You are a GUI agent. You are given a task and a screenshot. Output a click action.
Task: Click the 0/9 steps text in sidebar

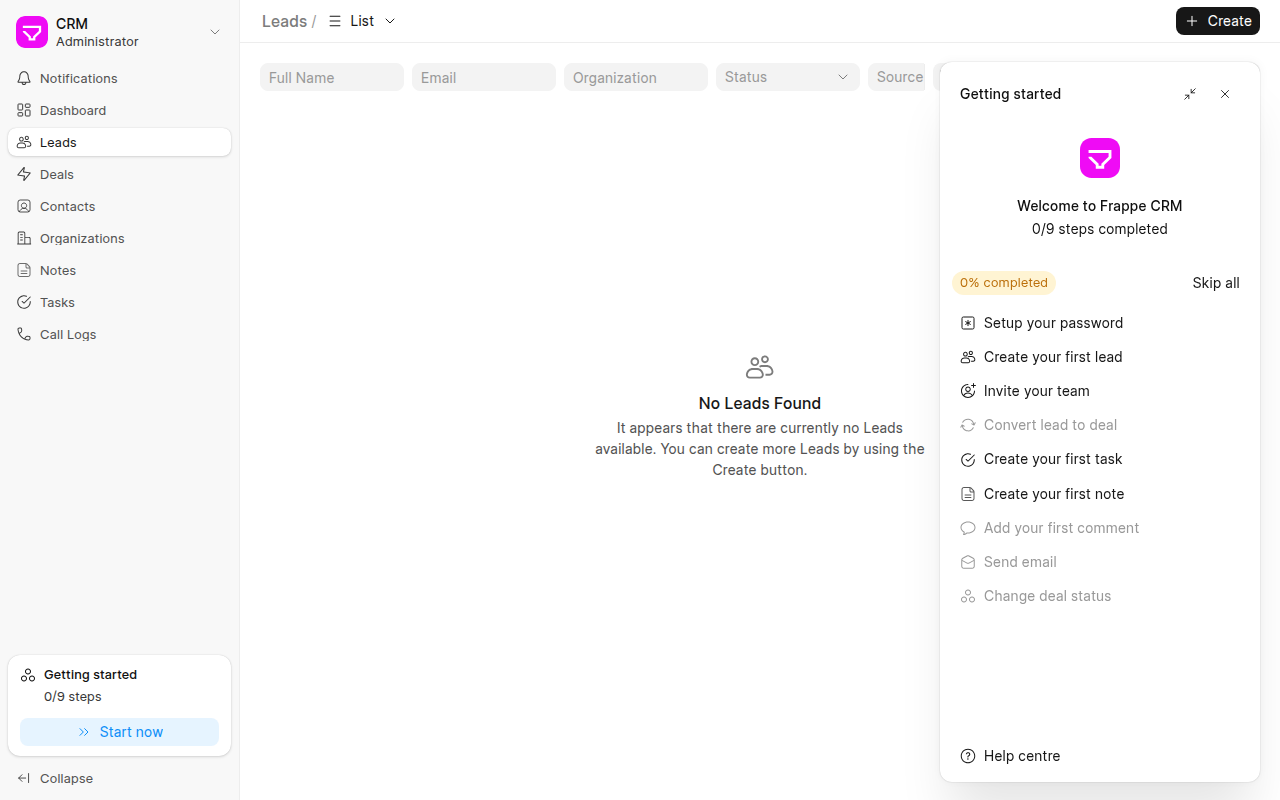pyautogui.click(x=73, y=697)
